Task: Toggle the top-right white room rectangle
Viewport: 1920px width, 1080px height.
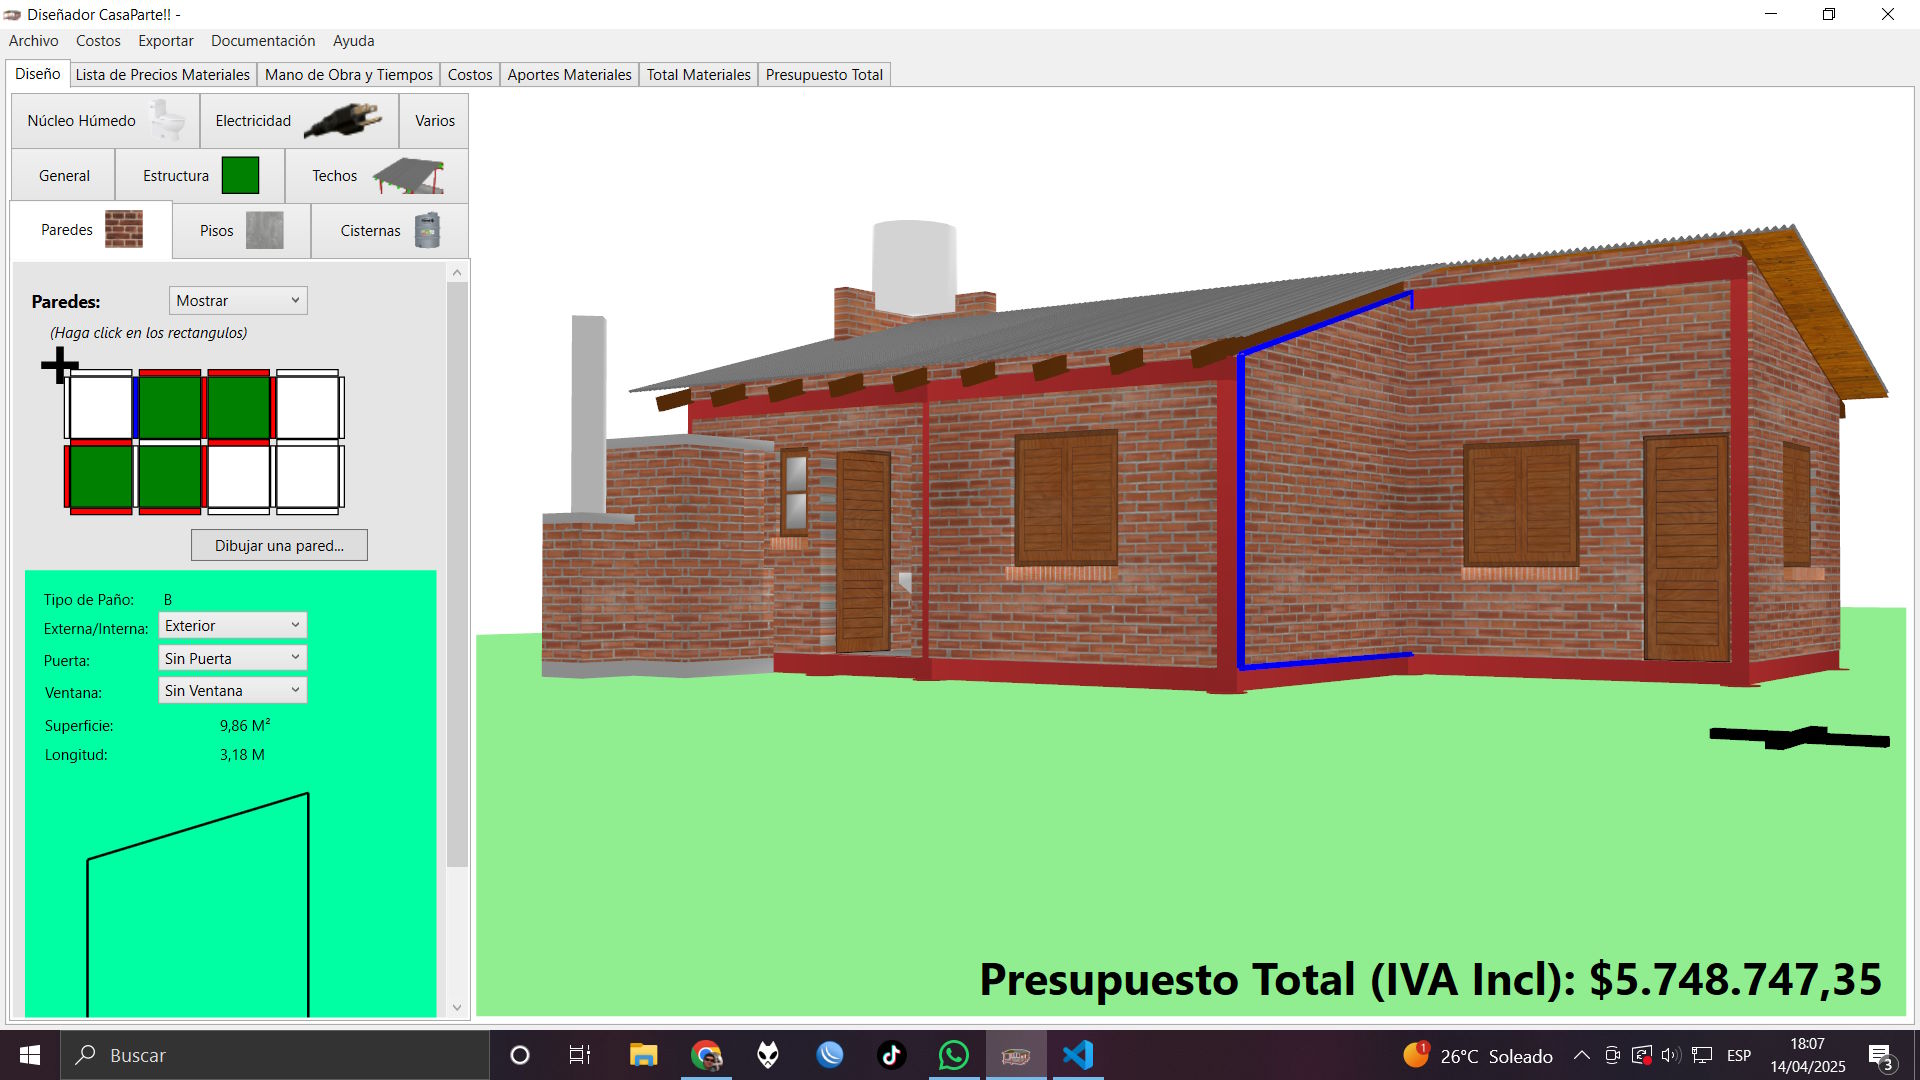Action: [x=308, y=407]
